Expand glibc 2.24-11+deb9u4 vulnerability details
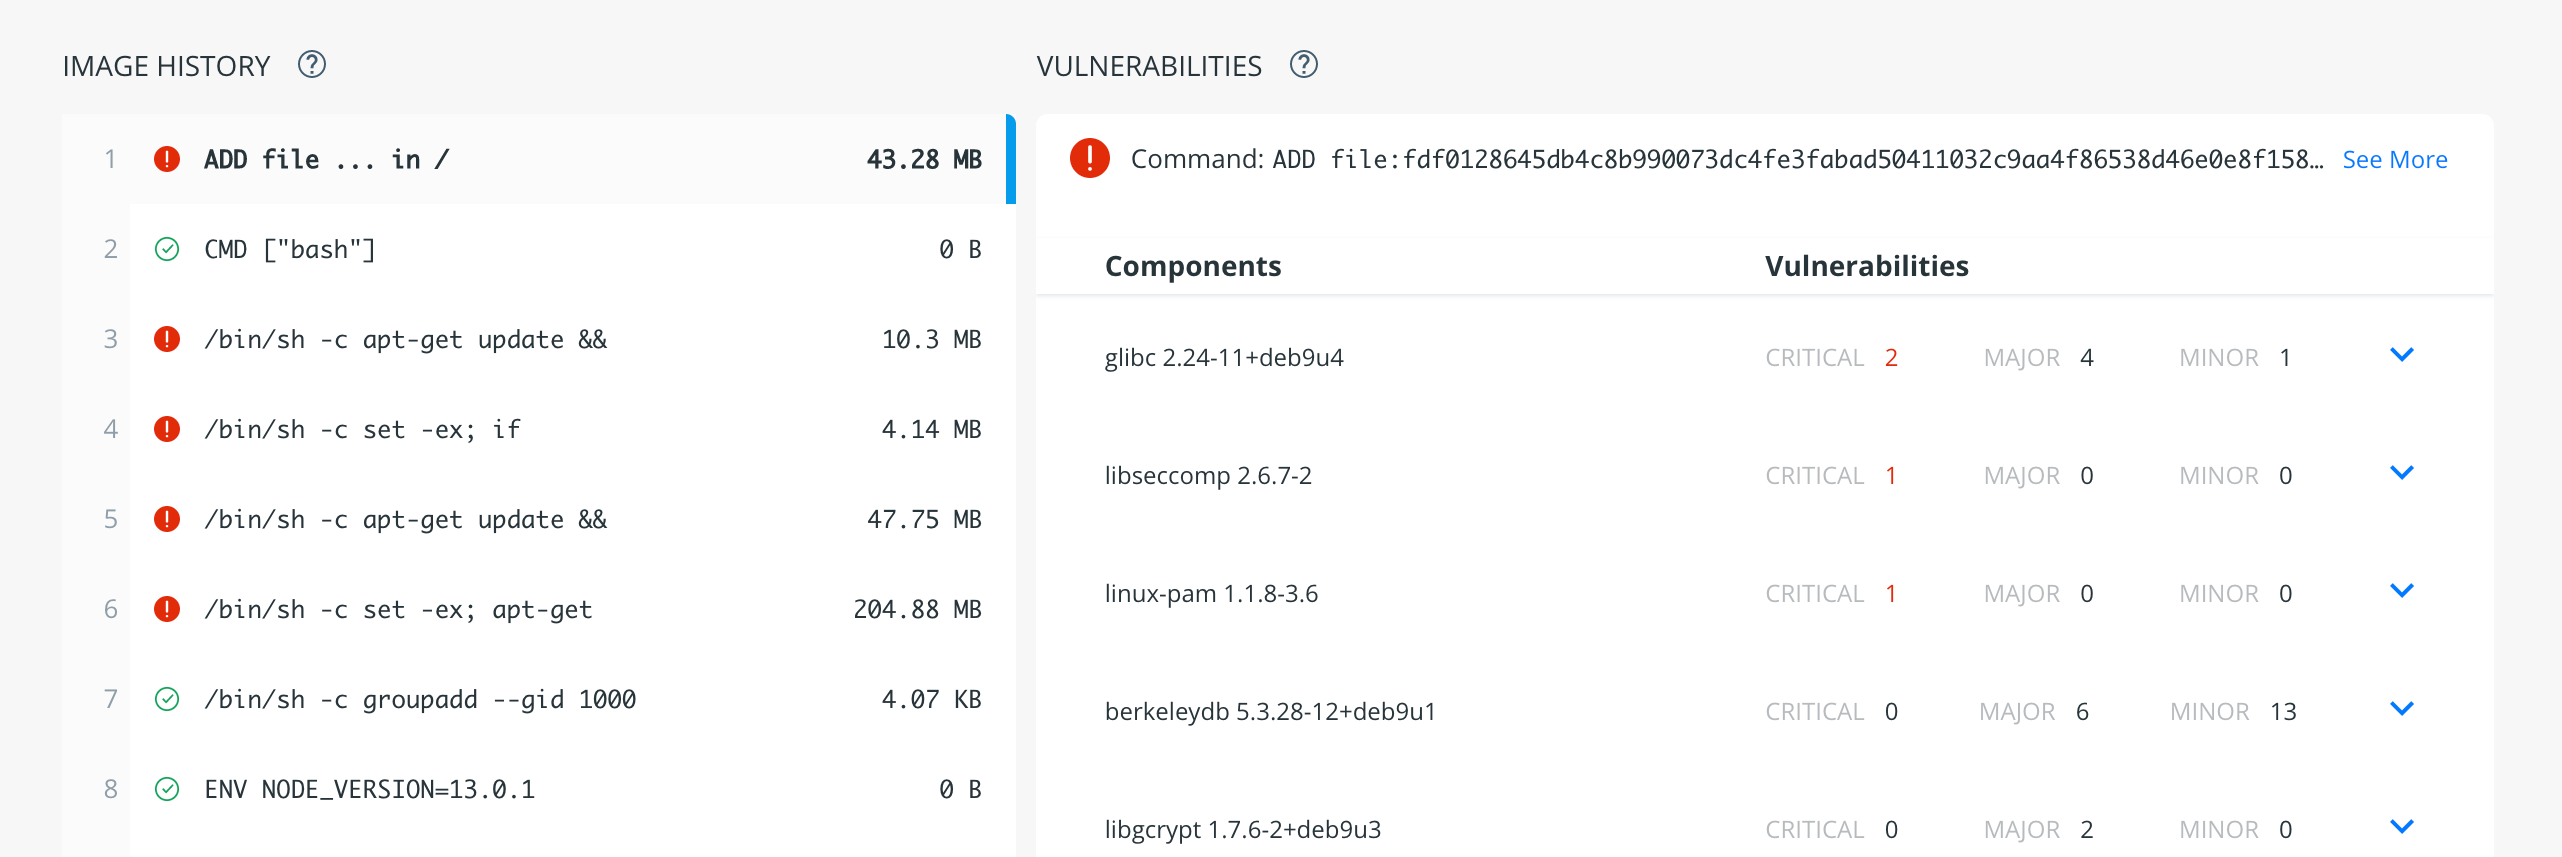The width and height of the screenshot is (2562, 857). pos(2401,355)
